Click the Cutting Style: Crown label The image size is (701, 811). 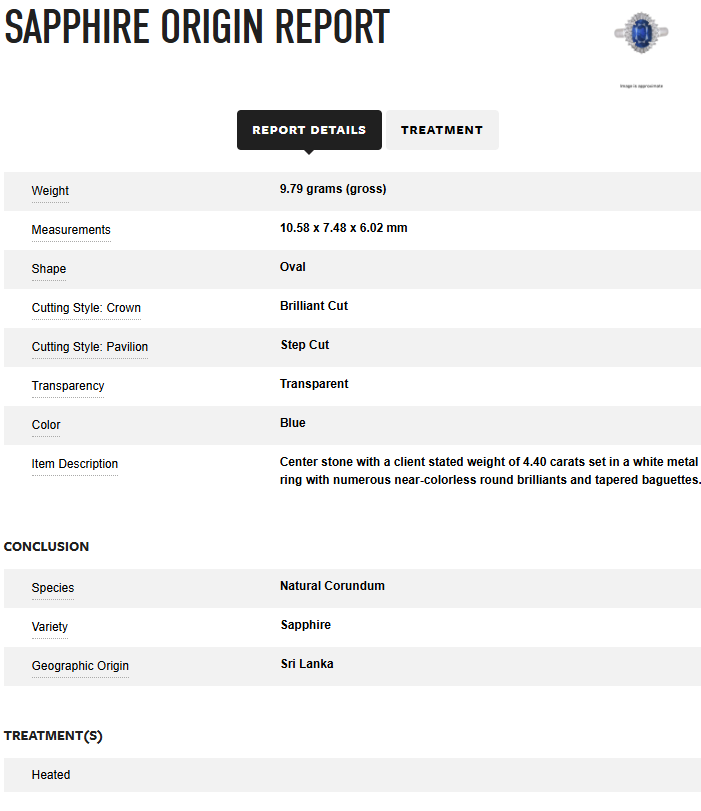pyautogui.click(x=86, y=308)
